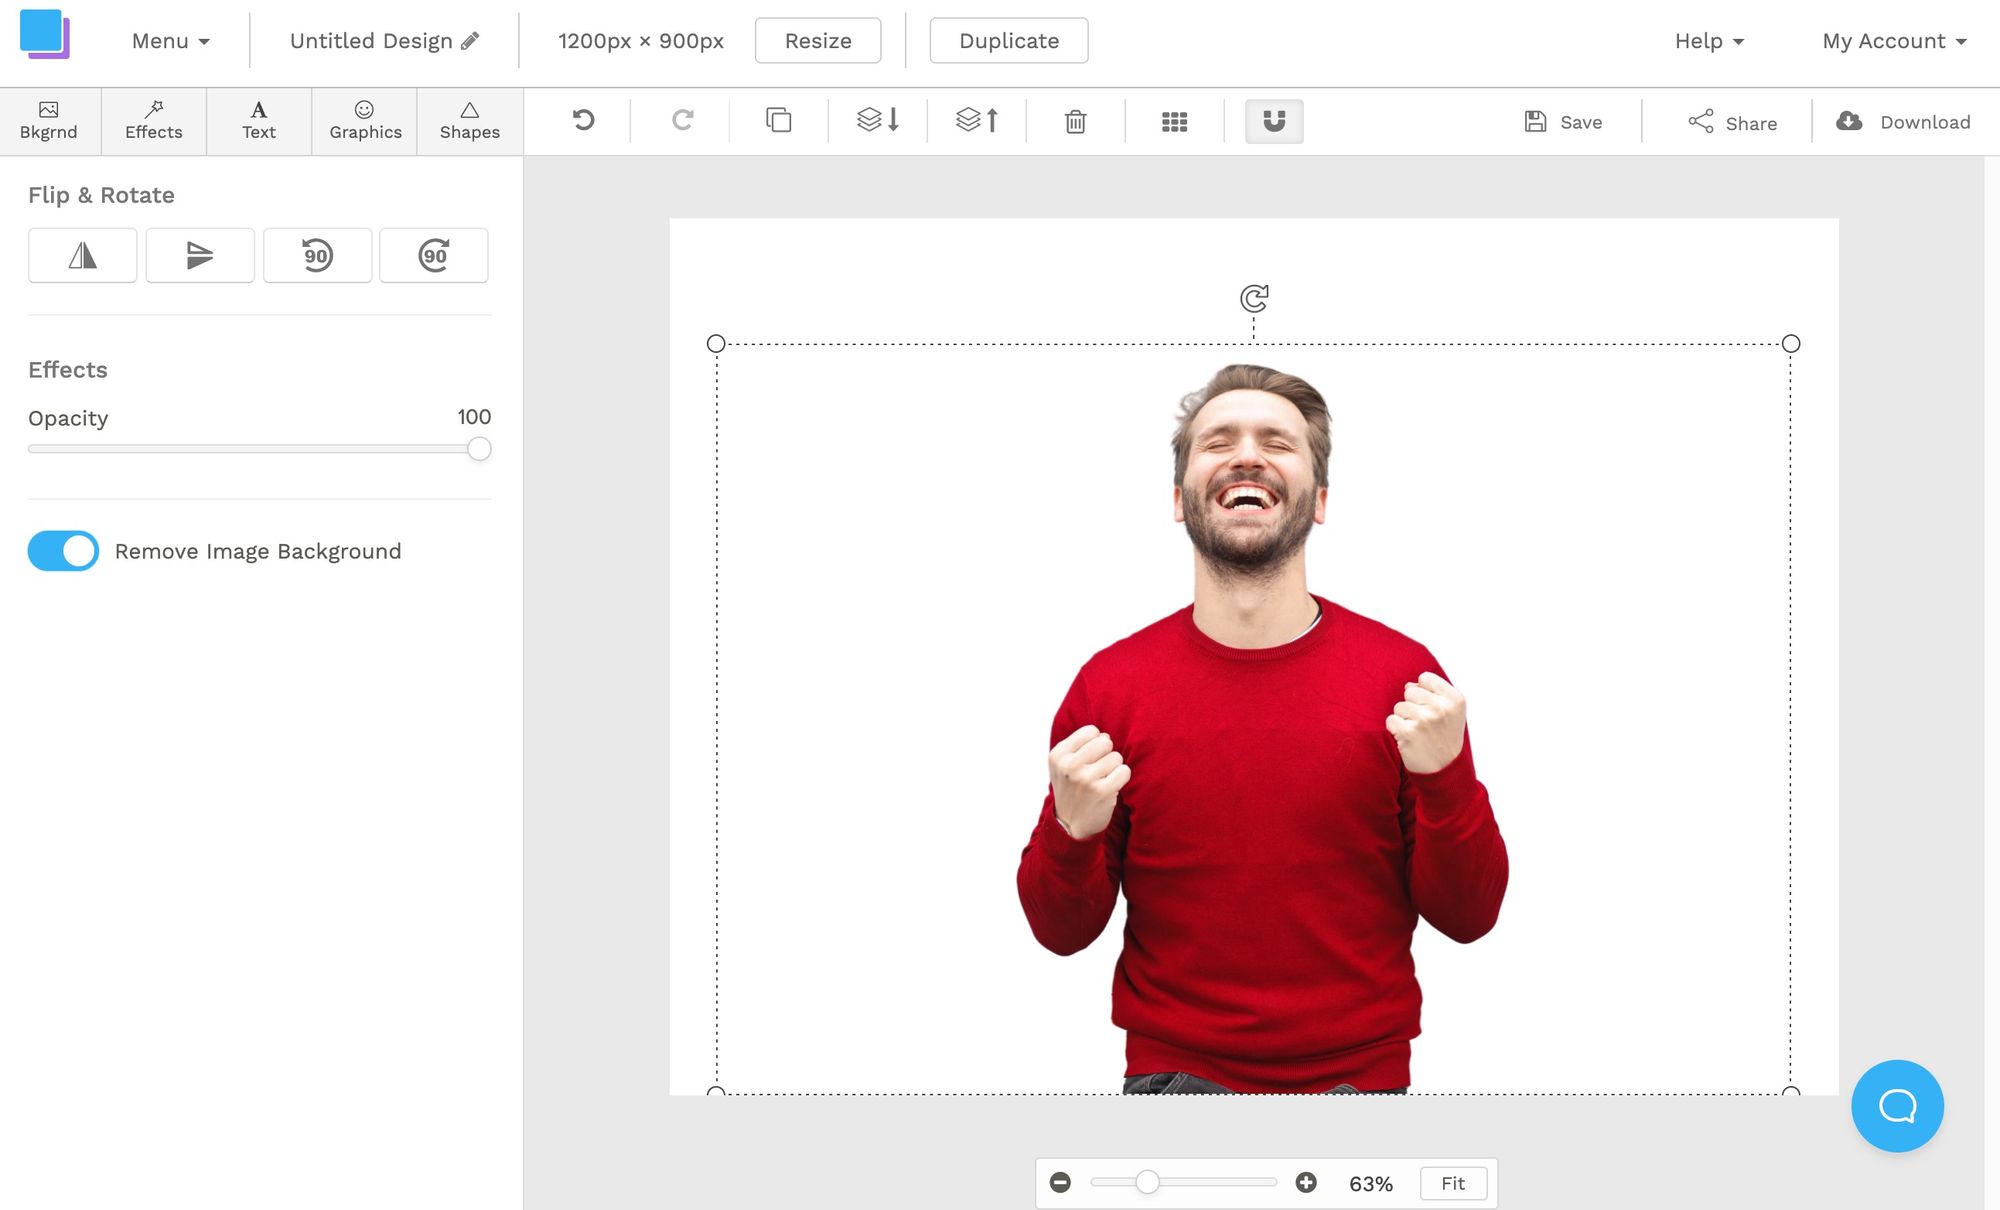The width and height of the screenshot is (2000, 1210).
Task: Toggle the magnet snap button
Action: click(x=1273, y=122)
